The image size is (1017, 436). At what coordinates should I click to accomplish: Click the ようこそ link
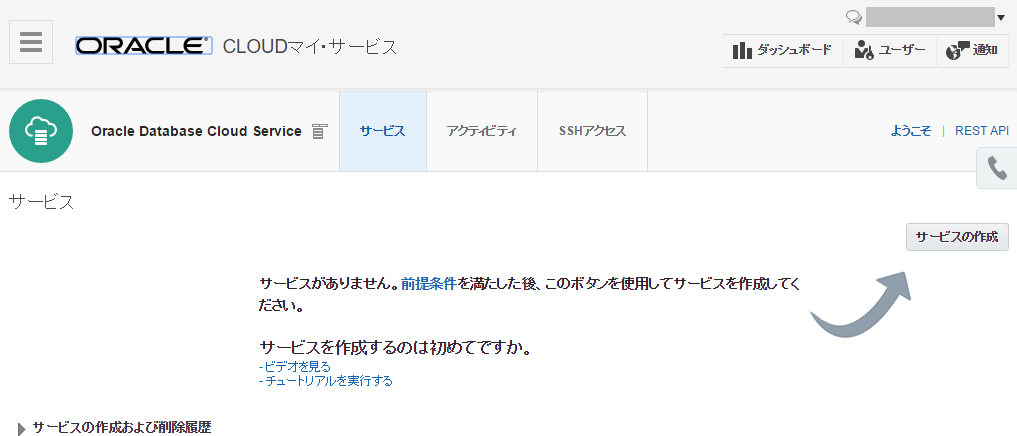point(911,131)
